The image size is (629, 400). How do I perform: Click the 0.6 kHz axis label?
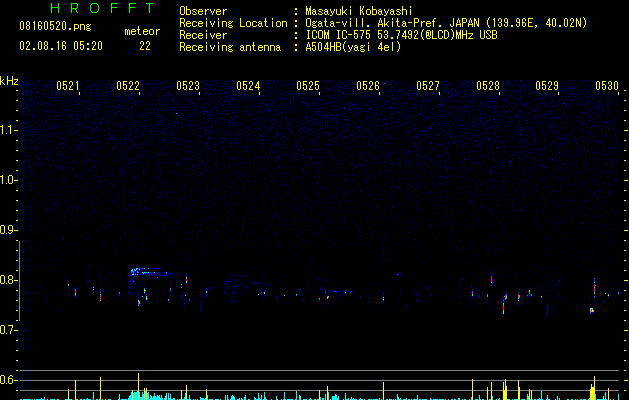9,380
